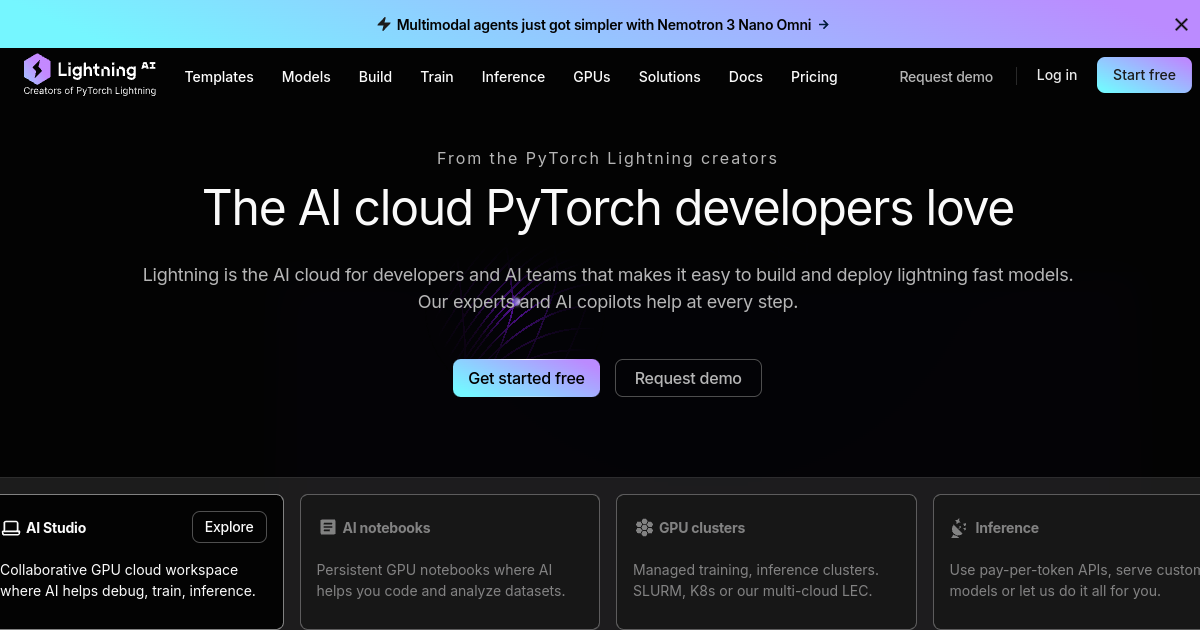This screenshot has width=1200, height=630.
Task: Select the Inference product card
Action: tap(1066, 561)
